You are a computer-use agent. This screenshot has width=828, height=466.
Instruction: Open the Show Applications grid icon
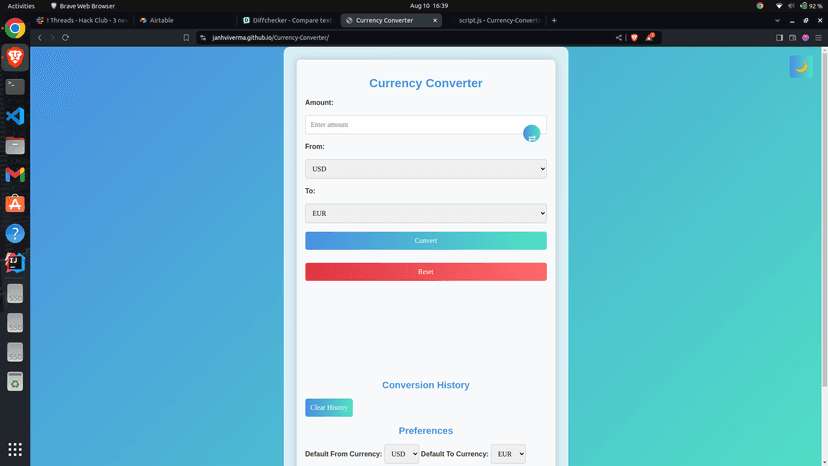15,449
